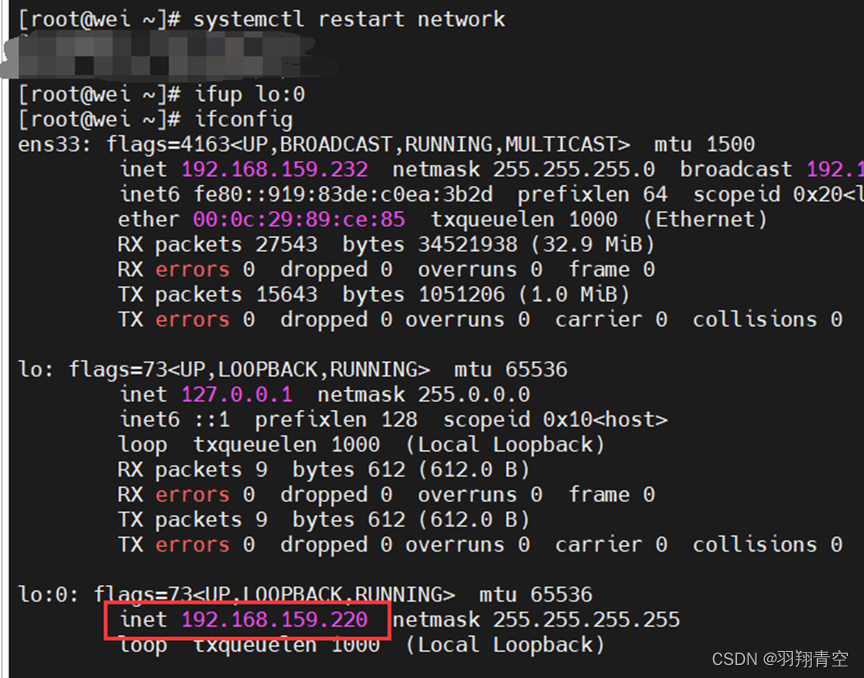
Task: Click the first '(Local Loopback)' label under lo
Action: tap(505, 445)
